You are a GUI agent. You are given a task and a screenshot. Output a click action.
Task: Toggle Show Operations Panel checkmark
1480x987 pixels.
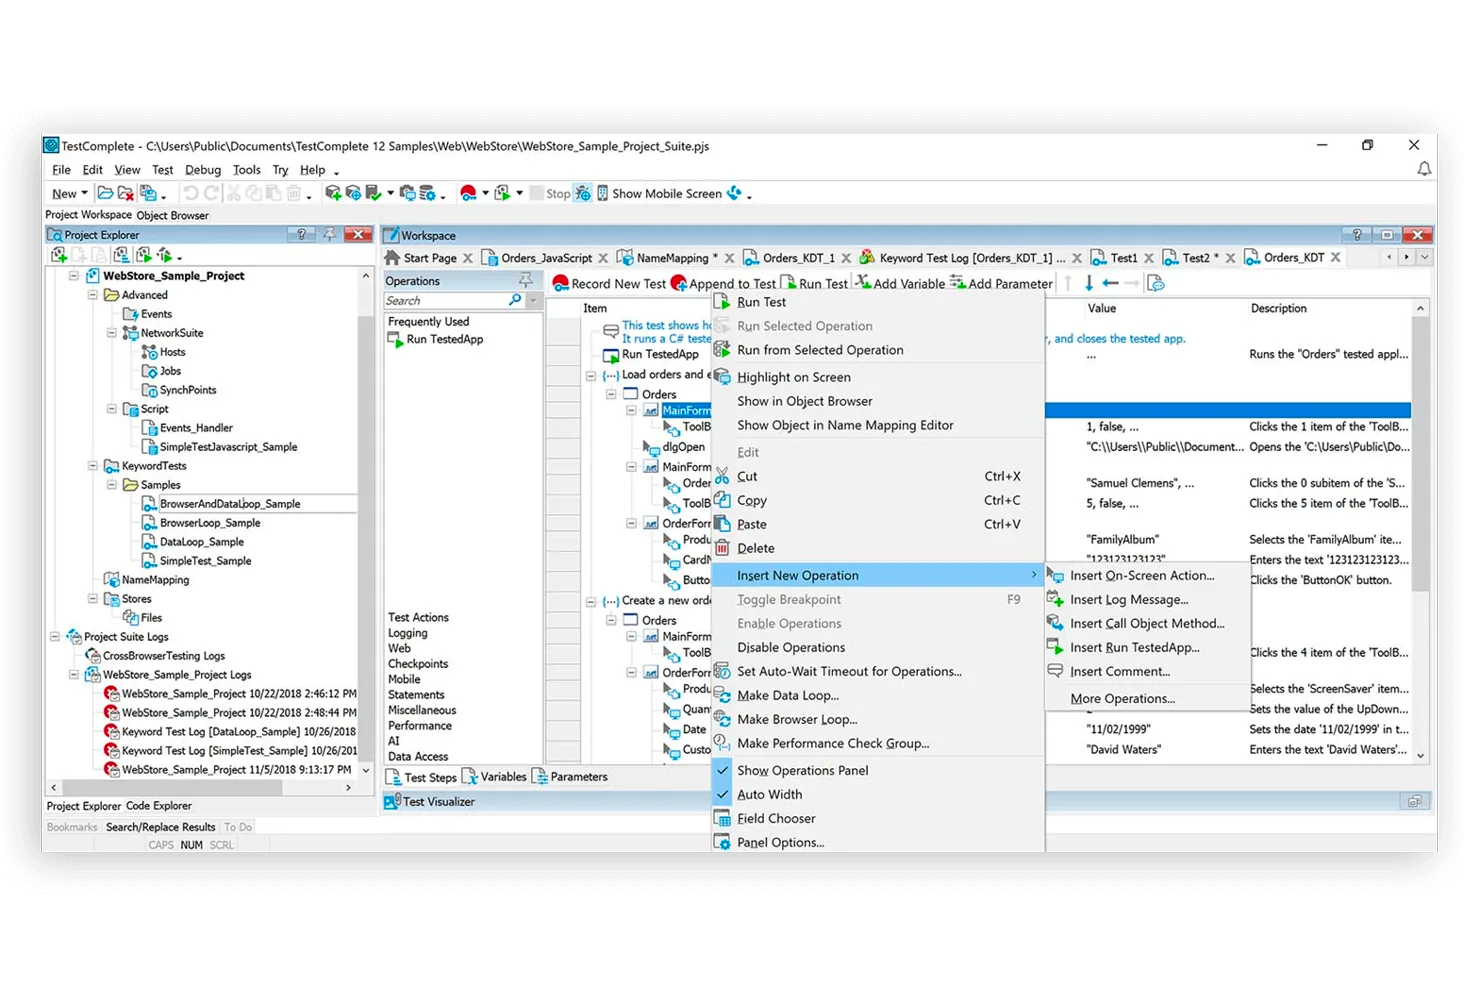click(722, 770)
